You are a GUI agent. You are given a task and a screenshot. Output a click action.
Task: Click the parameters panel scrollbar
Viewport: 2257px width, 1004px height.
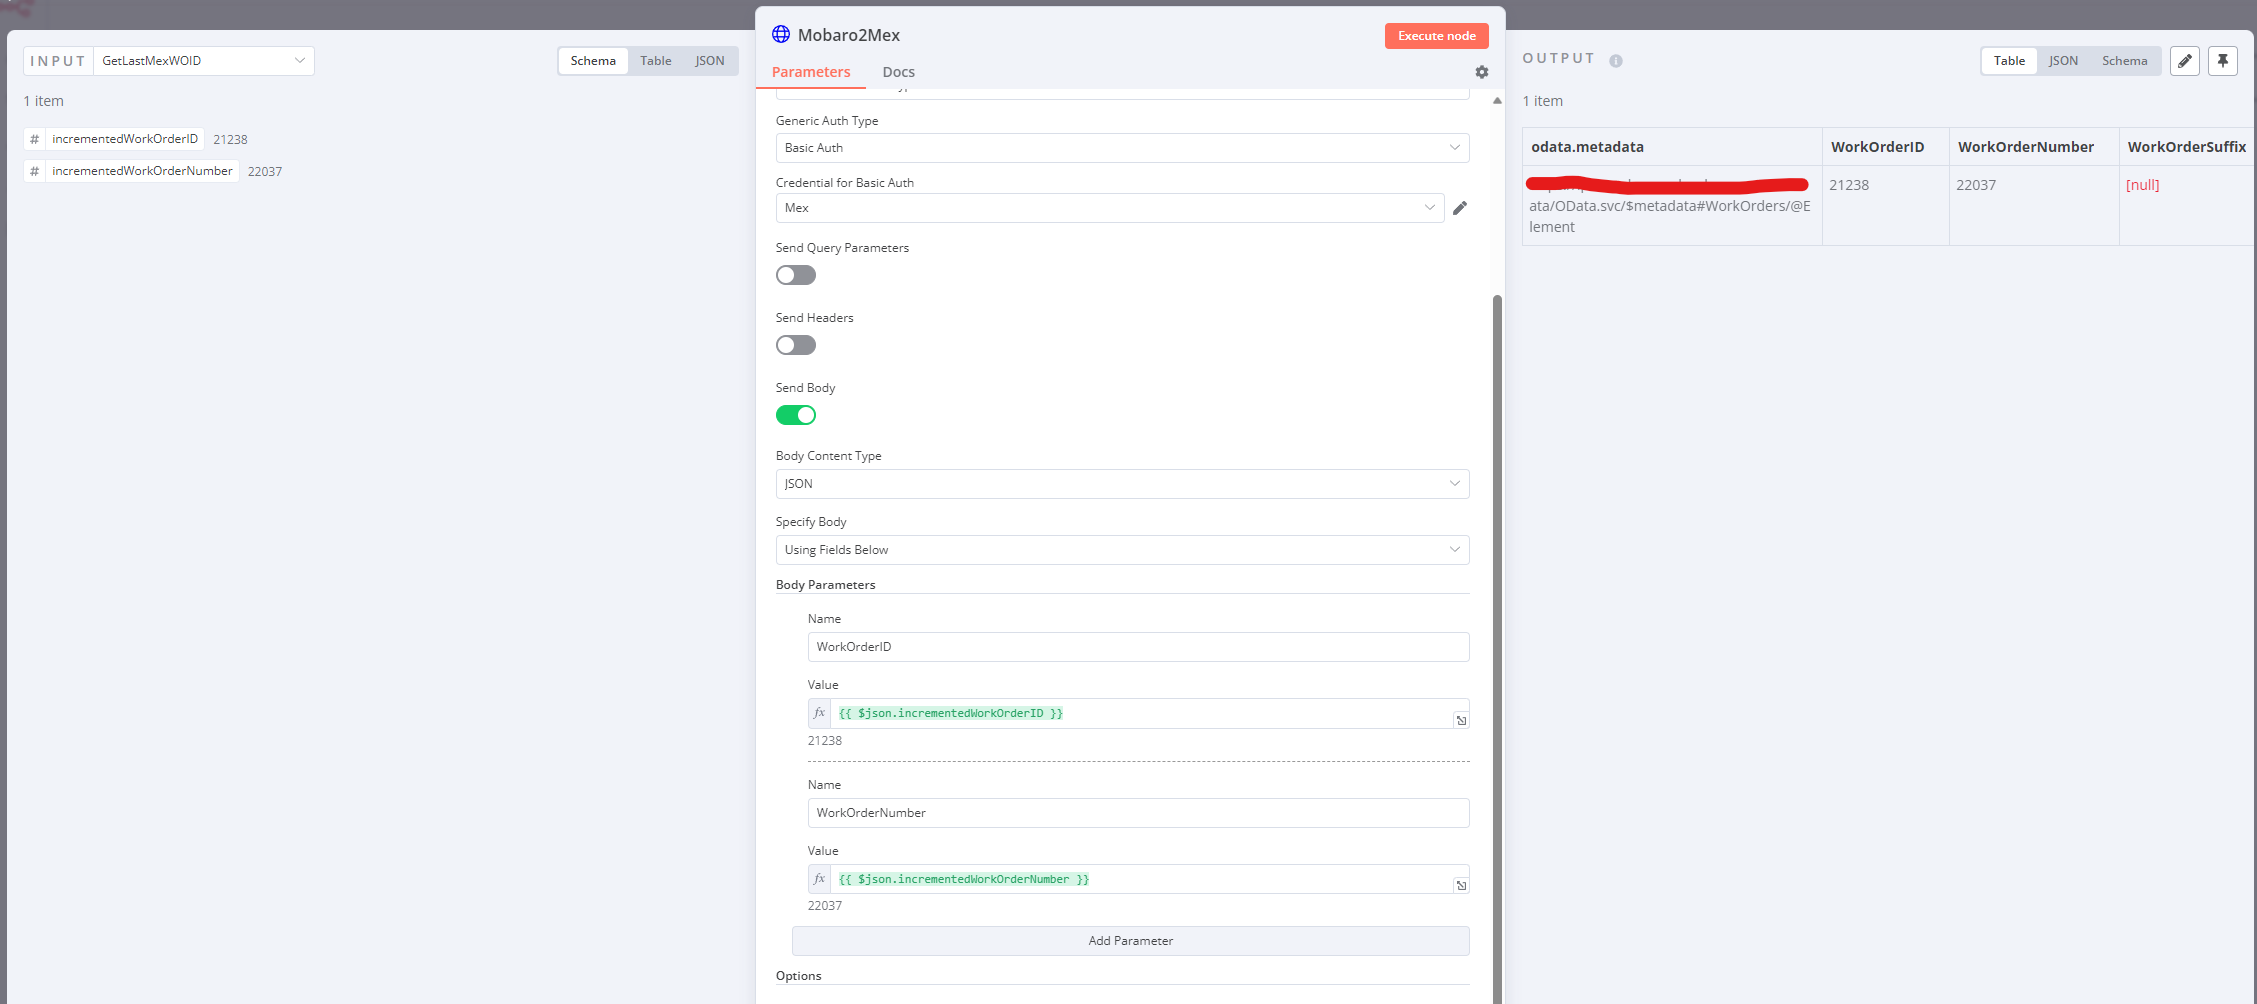coord(1496,600)
